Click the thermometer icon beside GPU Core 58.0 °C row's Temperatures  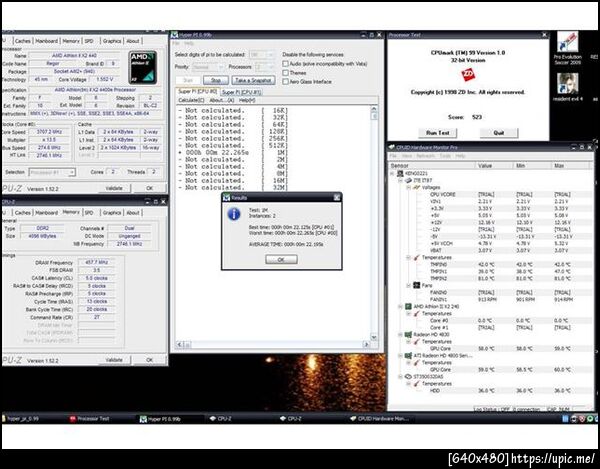click(x=416, y=342)
